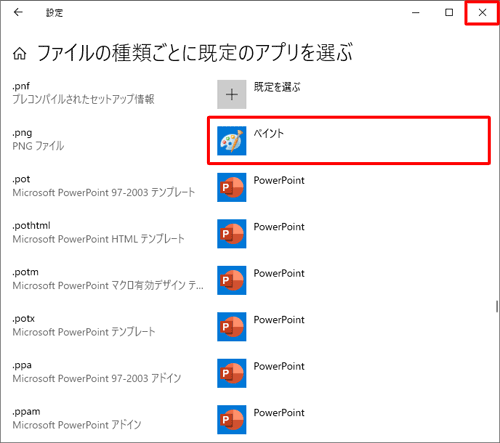Click the .pnf extension text
The height and width of the screenshot is (443, 500).
coord(21,86)
